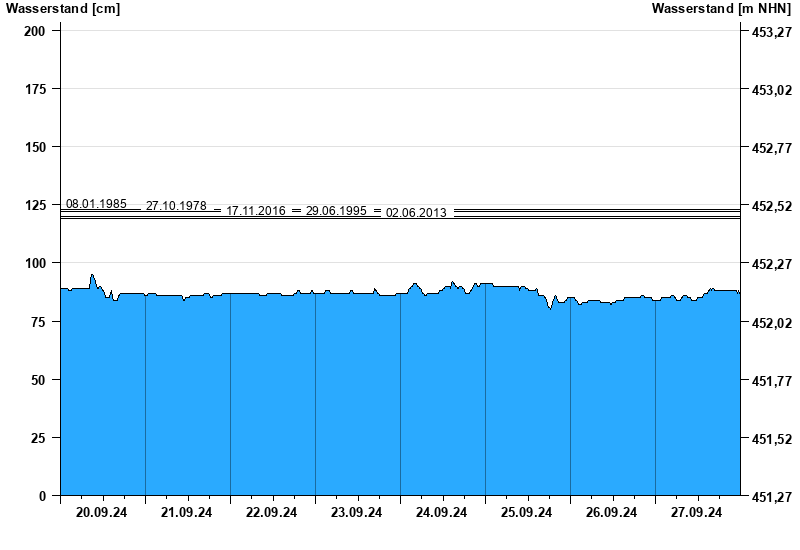Click the water level dip on 25.09.24
The height and width of the screenshot is (550, 800).
coord(550,308)
